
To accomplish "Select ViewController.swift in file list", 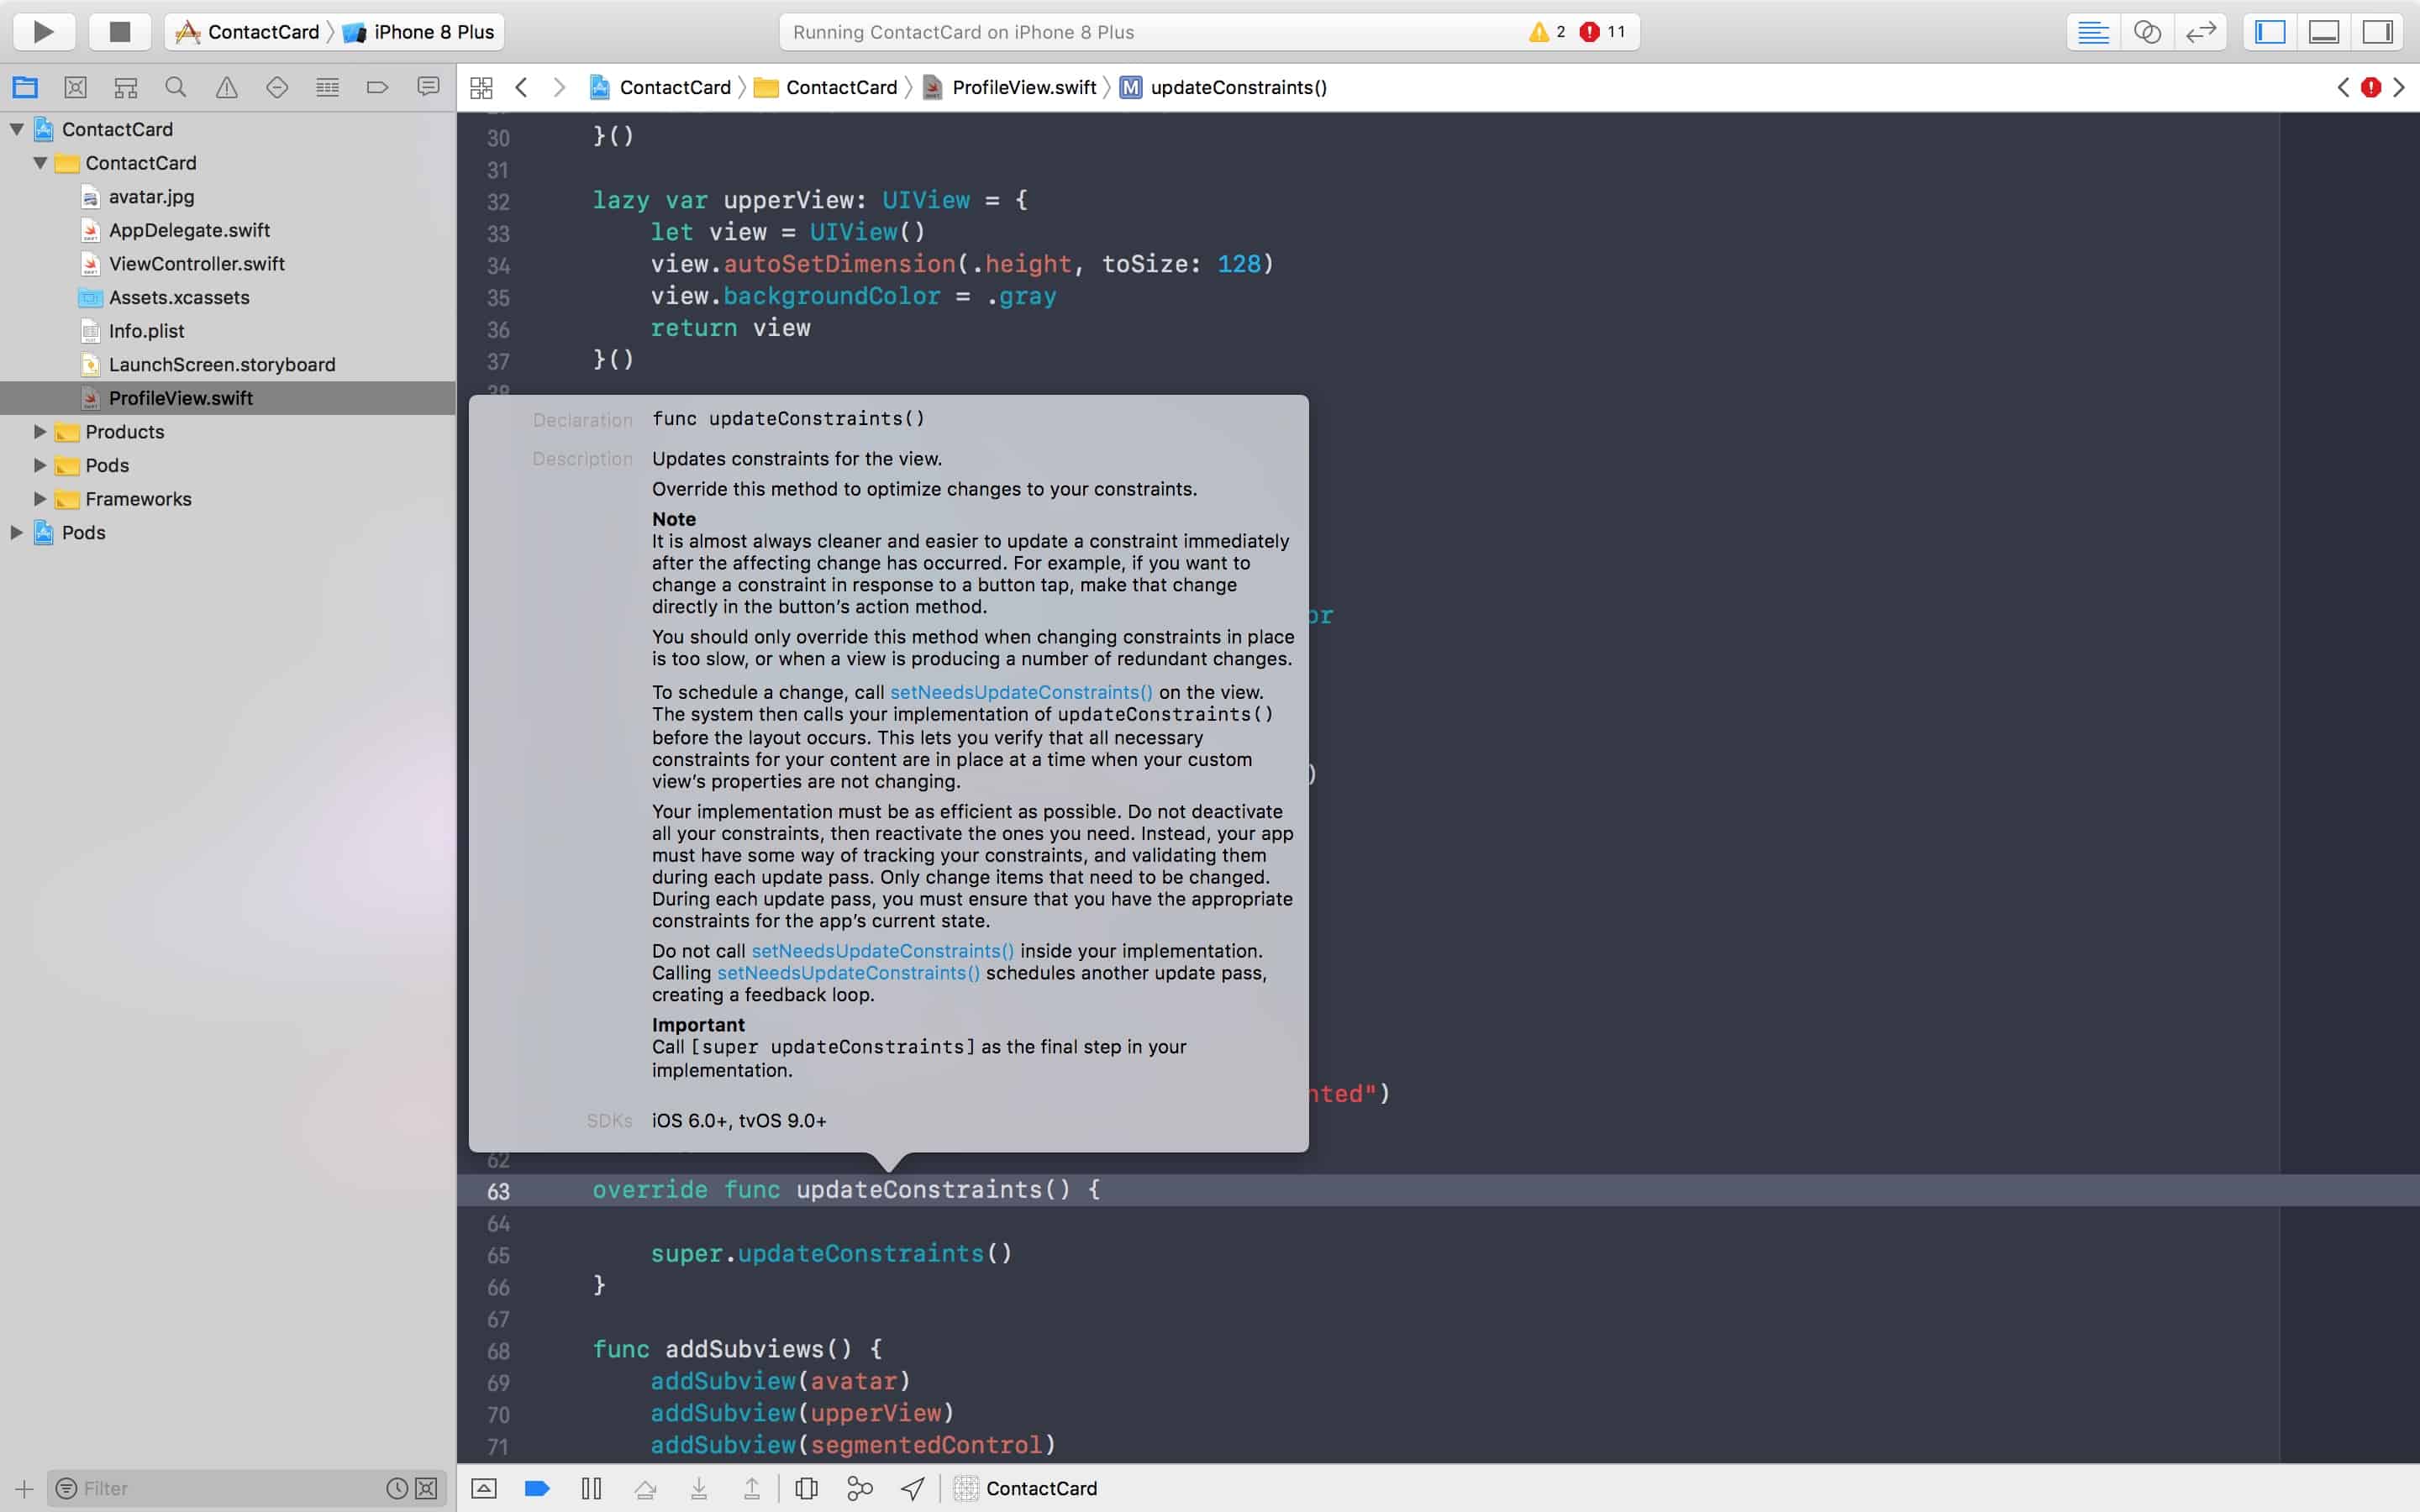I will 196,264.
